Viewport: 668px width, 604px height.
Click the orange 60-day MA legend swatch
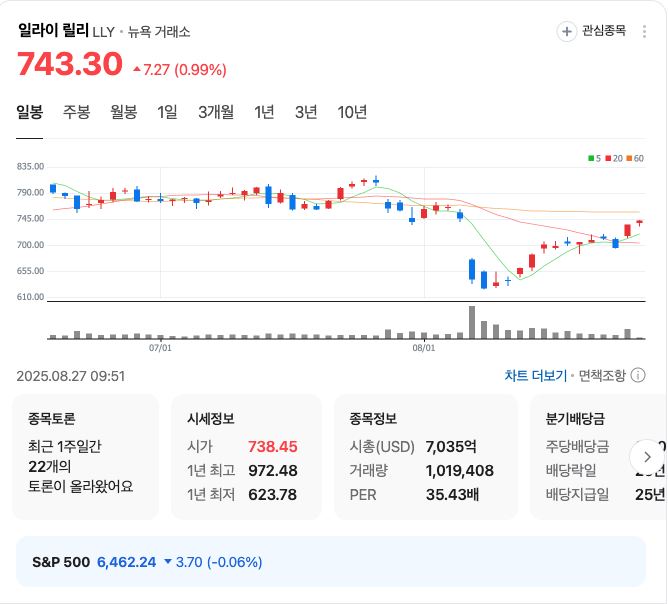tap(629, 158)
